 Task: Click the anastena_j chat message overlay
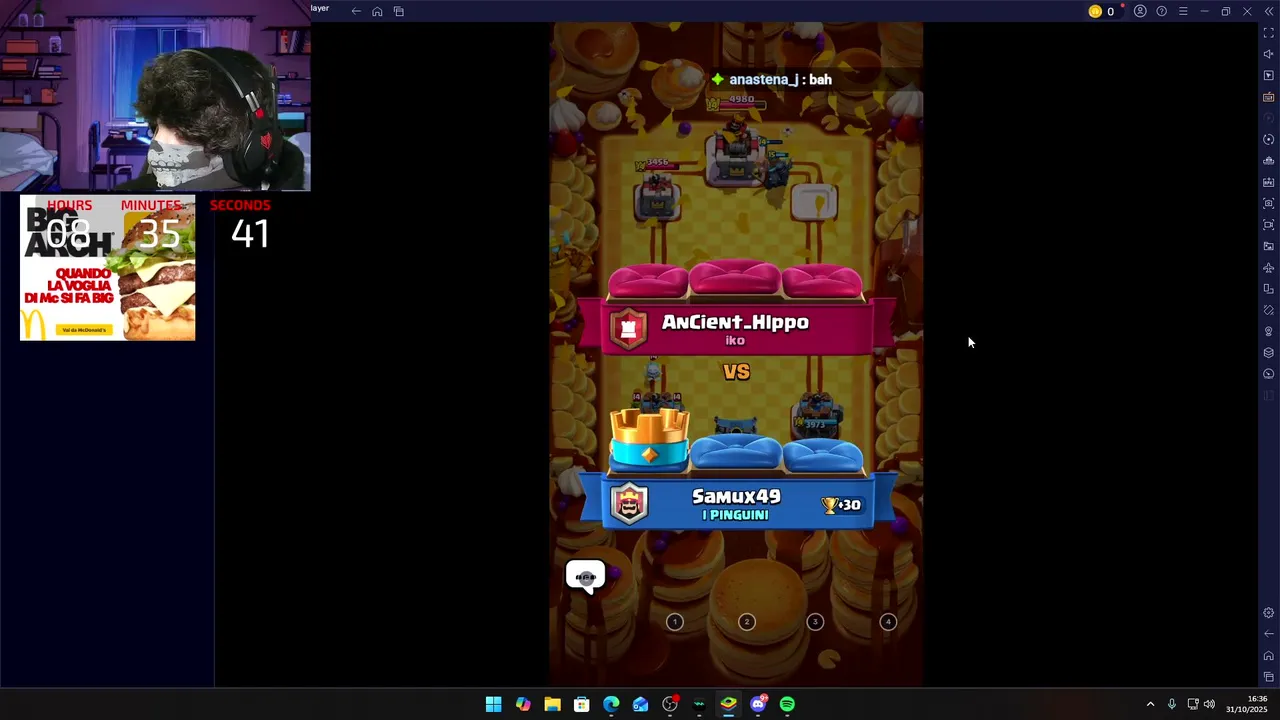pyautogui.click(x=771, y=79)
